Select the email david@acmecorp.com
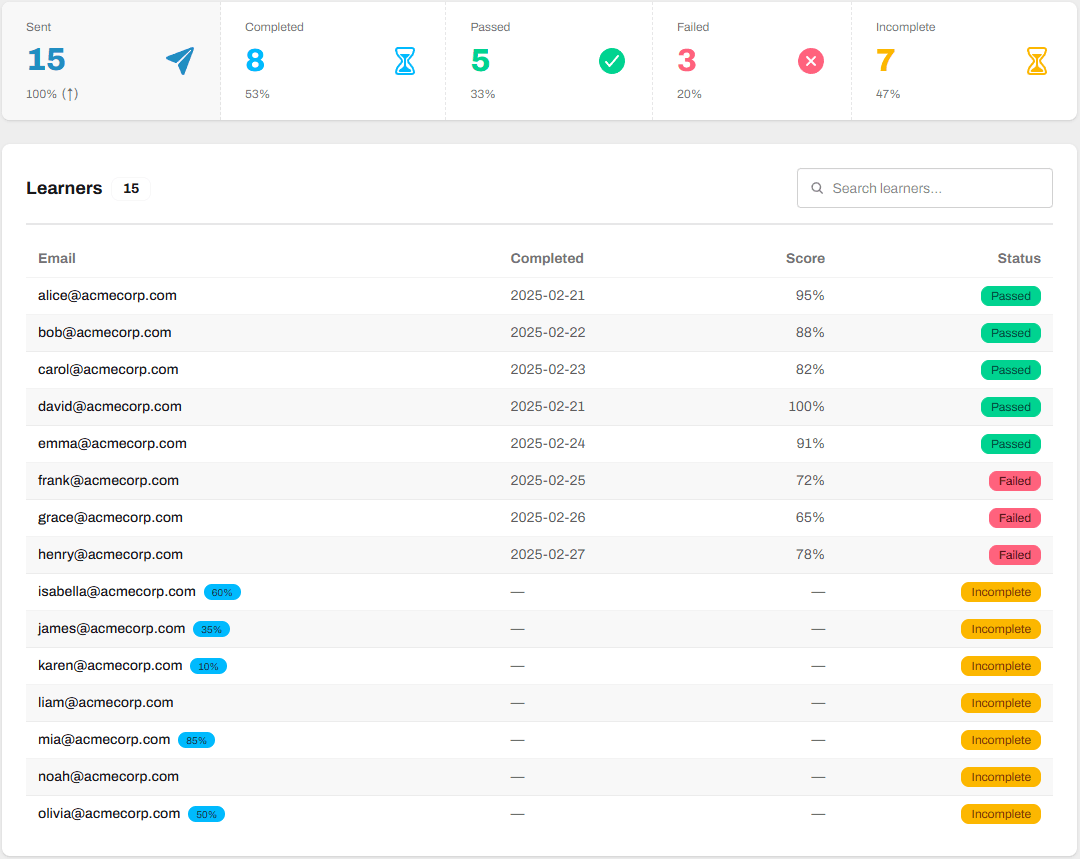1080x859 pixels. pyautogui.click(x=109, y=406)
